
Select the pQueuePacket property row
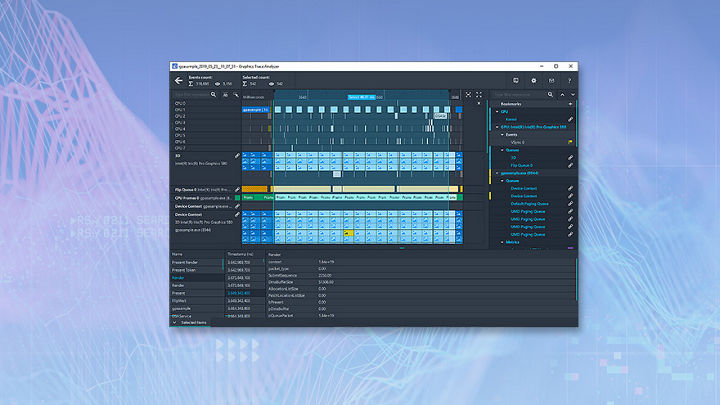(x=420, y=315)
